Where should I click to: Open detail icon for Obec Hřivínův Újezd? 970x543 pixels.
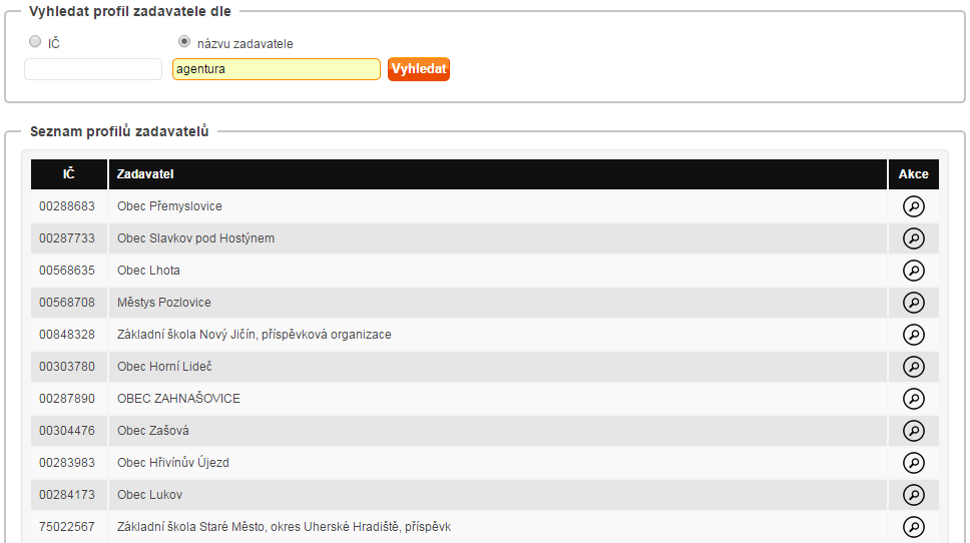tap(913, 463)
